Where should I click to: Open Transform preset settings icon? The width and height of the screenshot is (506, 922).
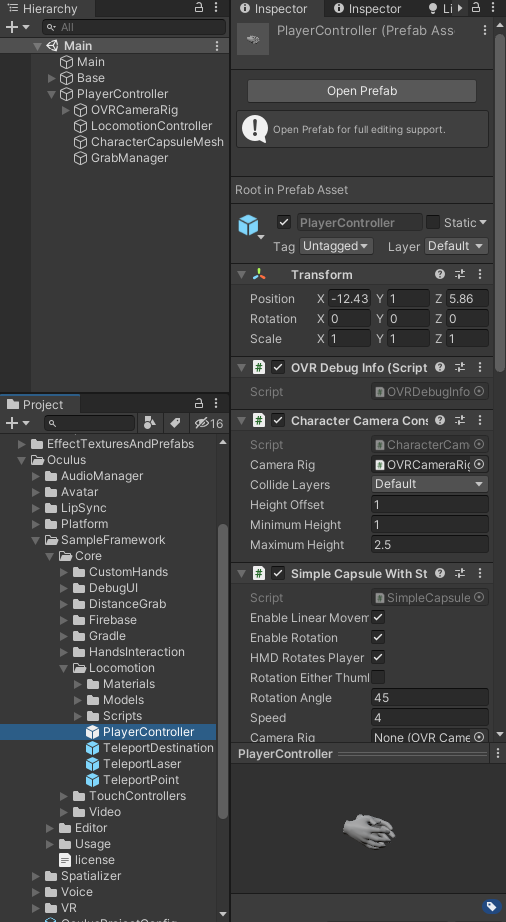coord(460,275)
